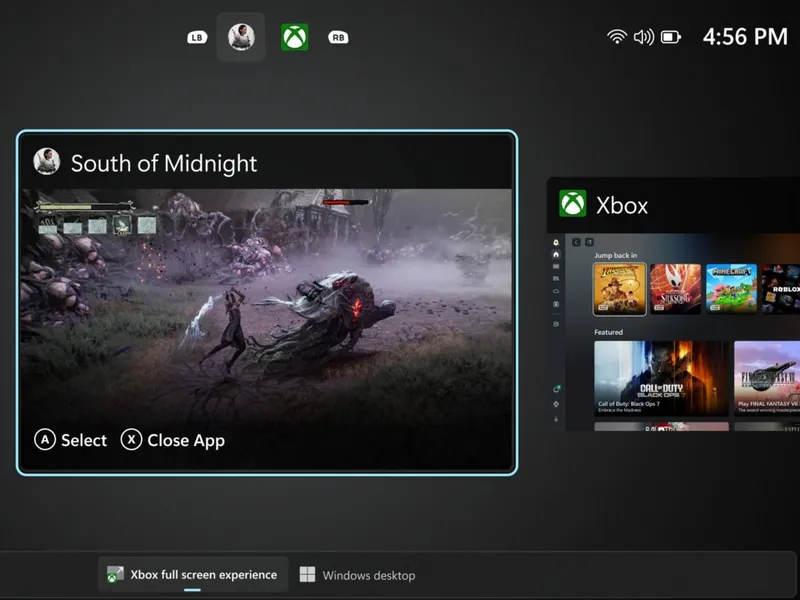Open the library icon in the Xbox sidebar
Viewport: 800px width, 600px height.
coord(556,266)
